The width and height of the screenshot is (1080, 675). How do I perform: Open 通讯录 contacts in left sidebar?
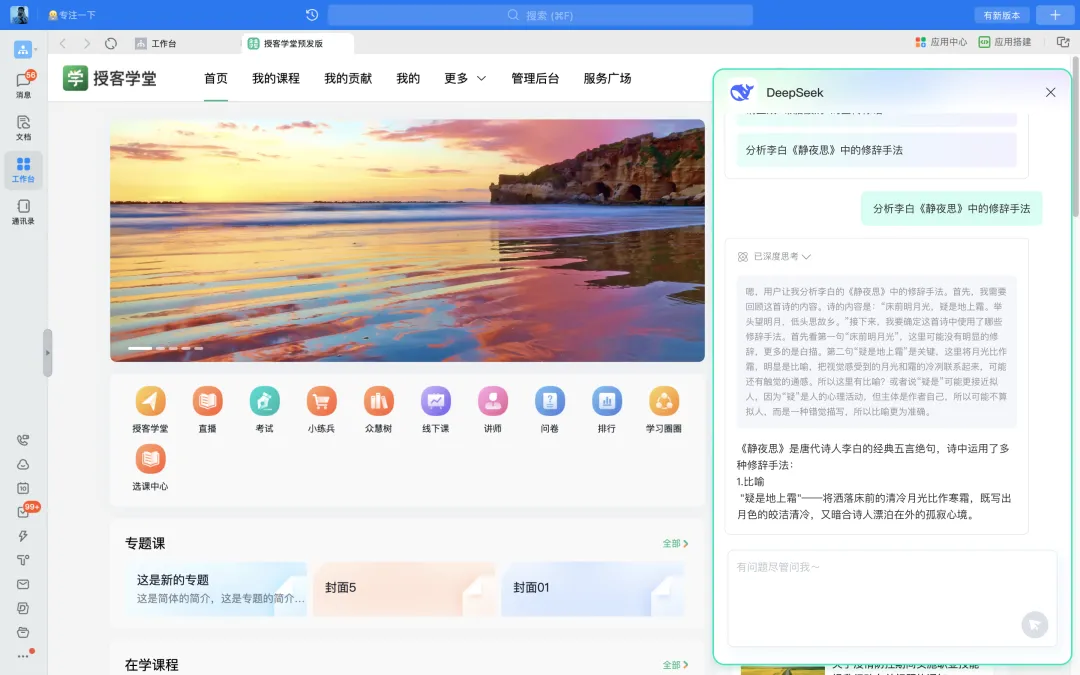point(23,211)
